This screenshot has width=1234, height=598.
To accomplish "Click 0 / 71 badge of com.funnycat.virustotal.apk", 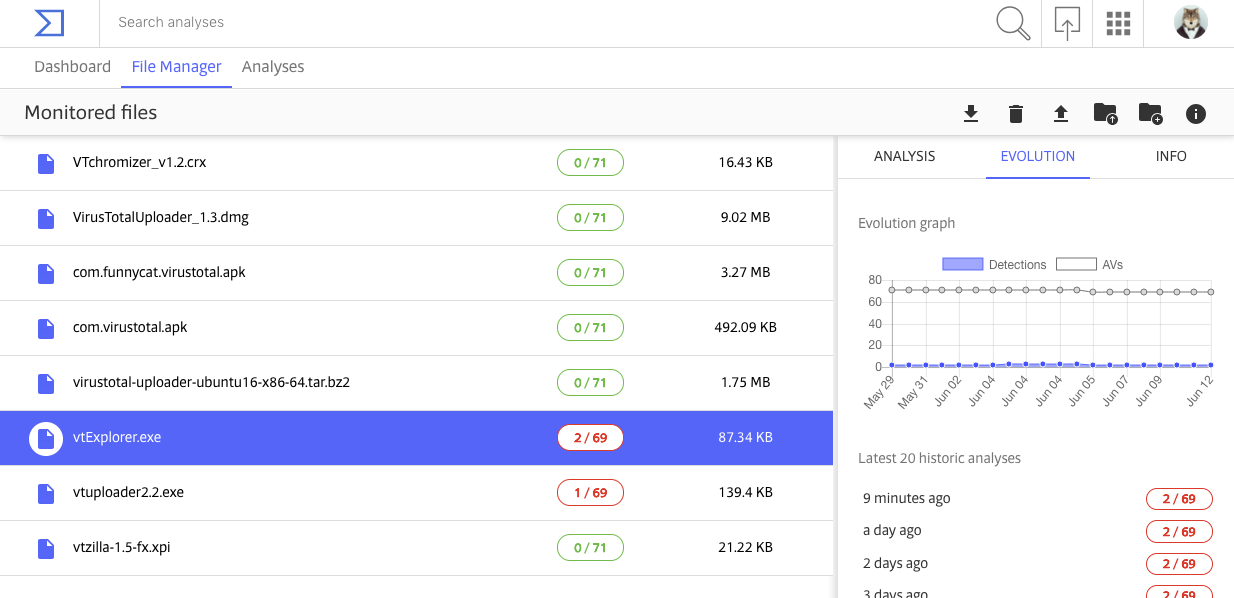I will click(590, 272).
